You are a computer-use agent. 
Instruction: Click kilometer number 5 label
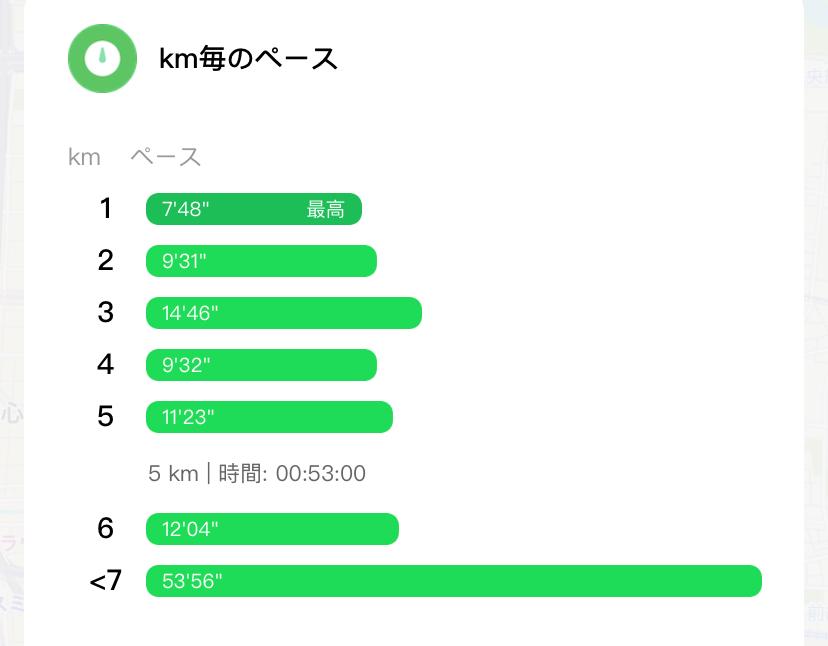[106, 417]
